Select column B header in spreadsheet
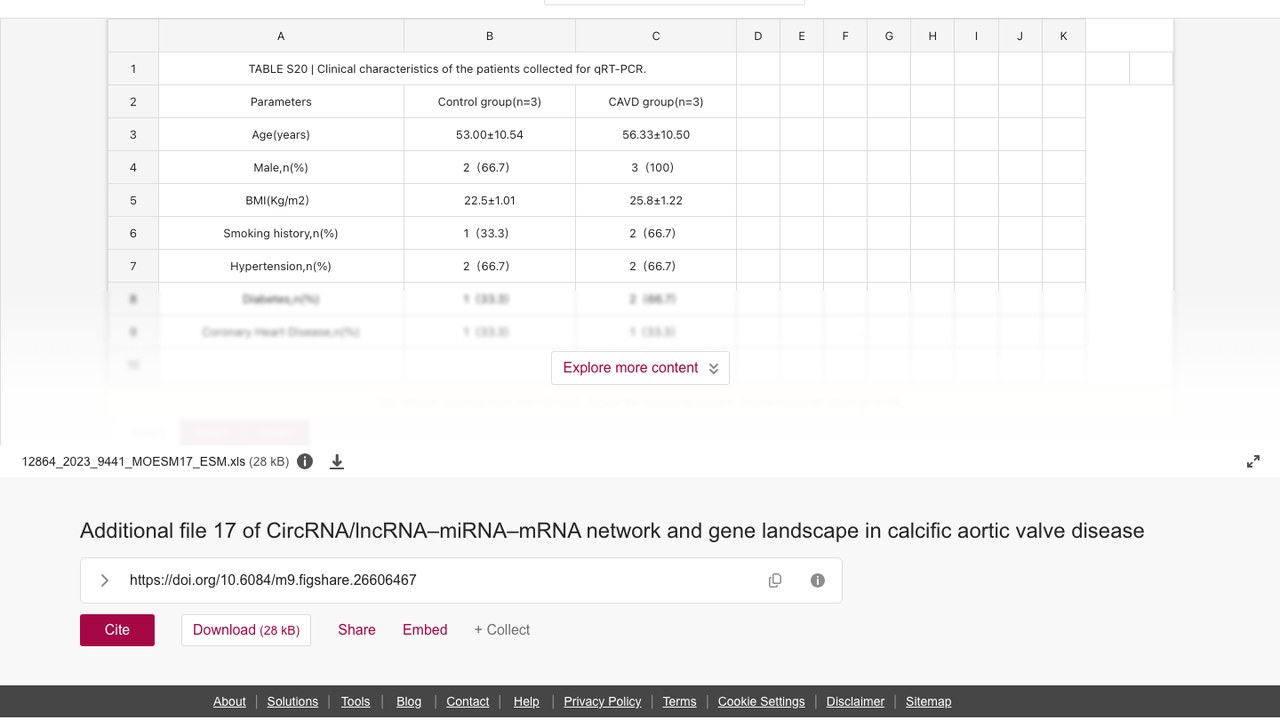 [x=490, y=36]
